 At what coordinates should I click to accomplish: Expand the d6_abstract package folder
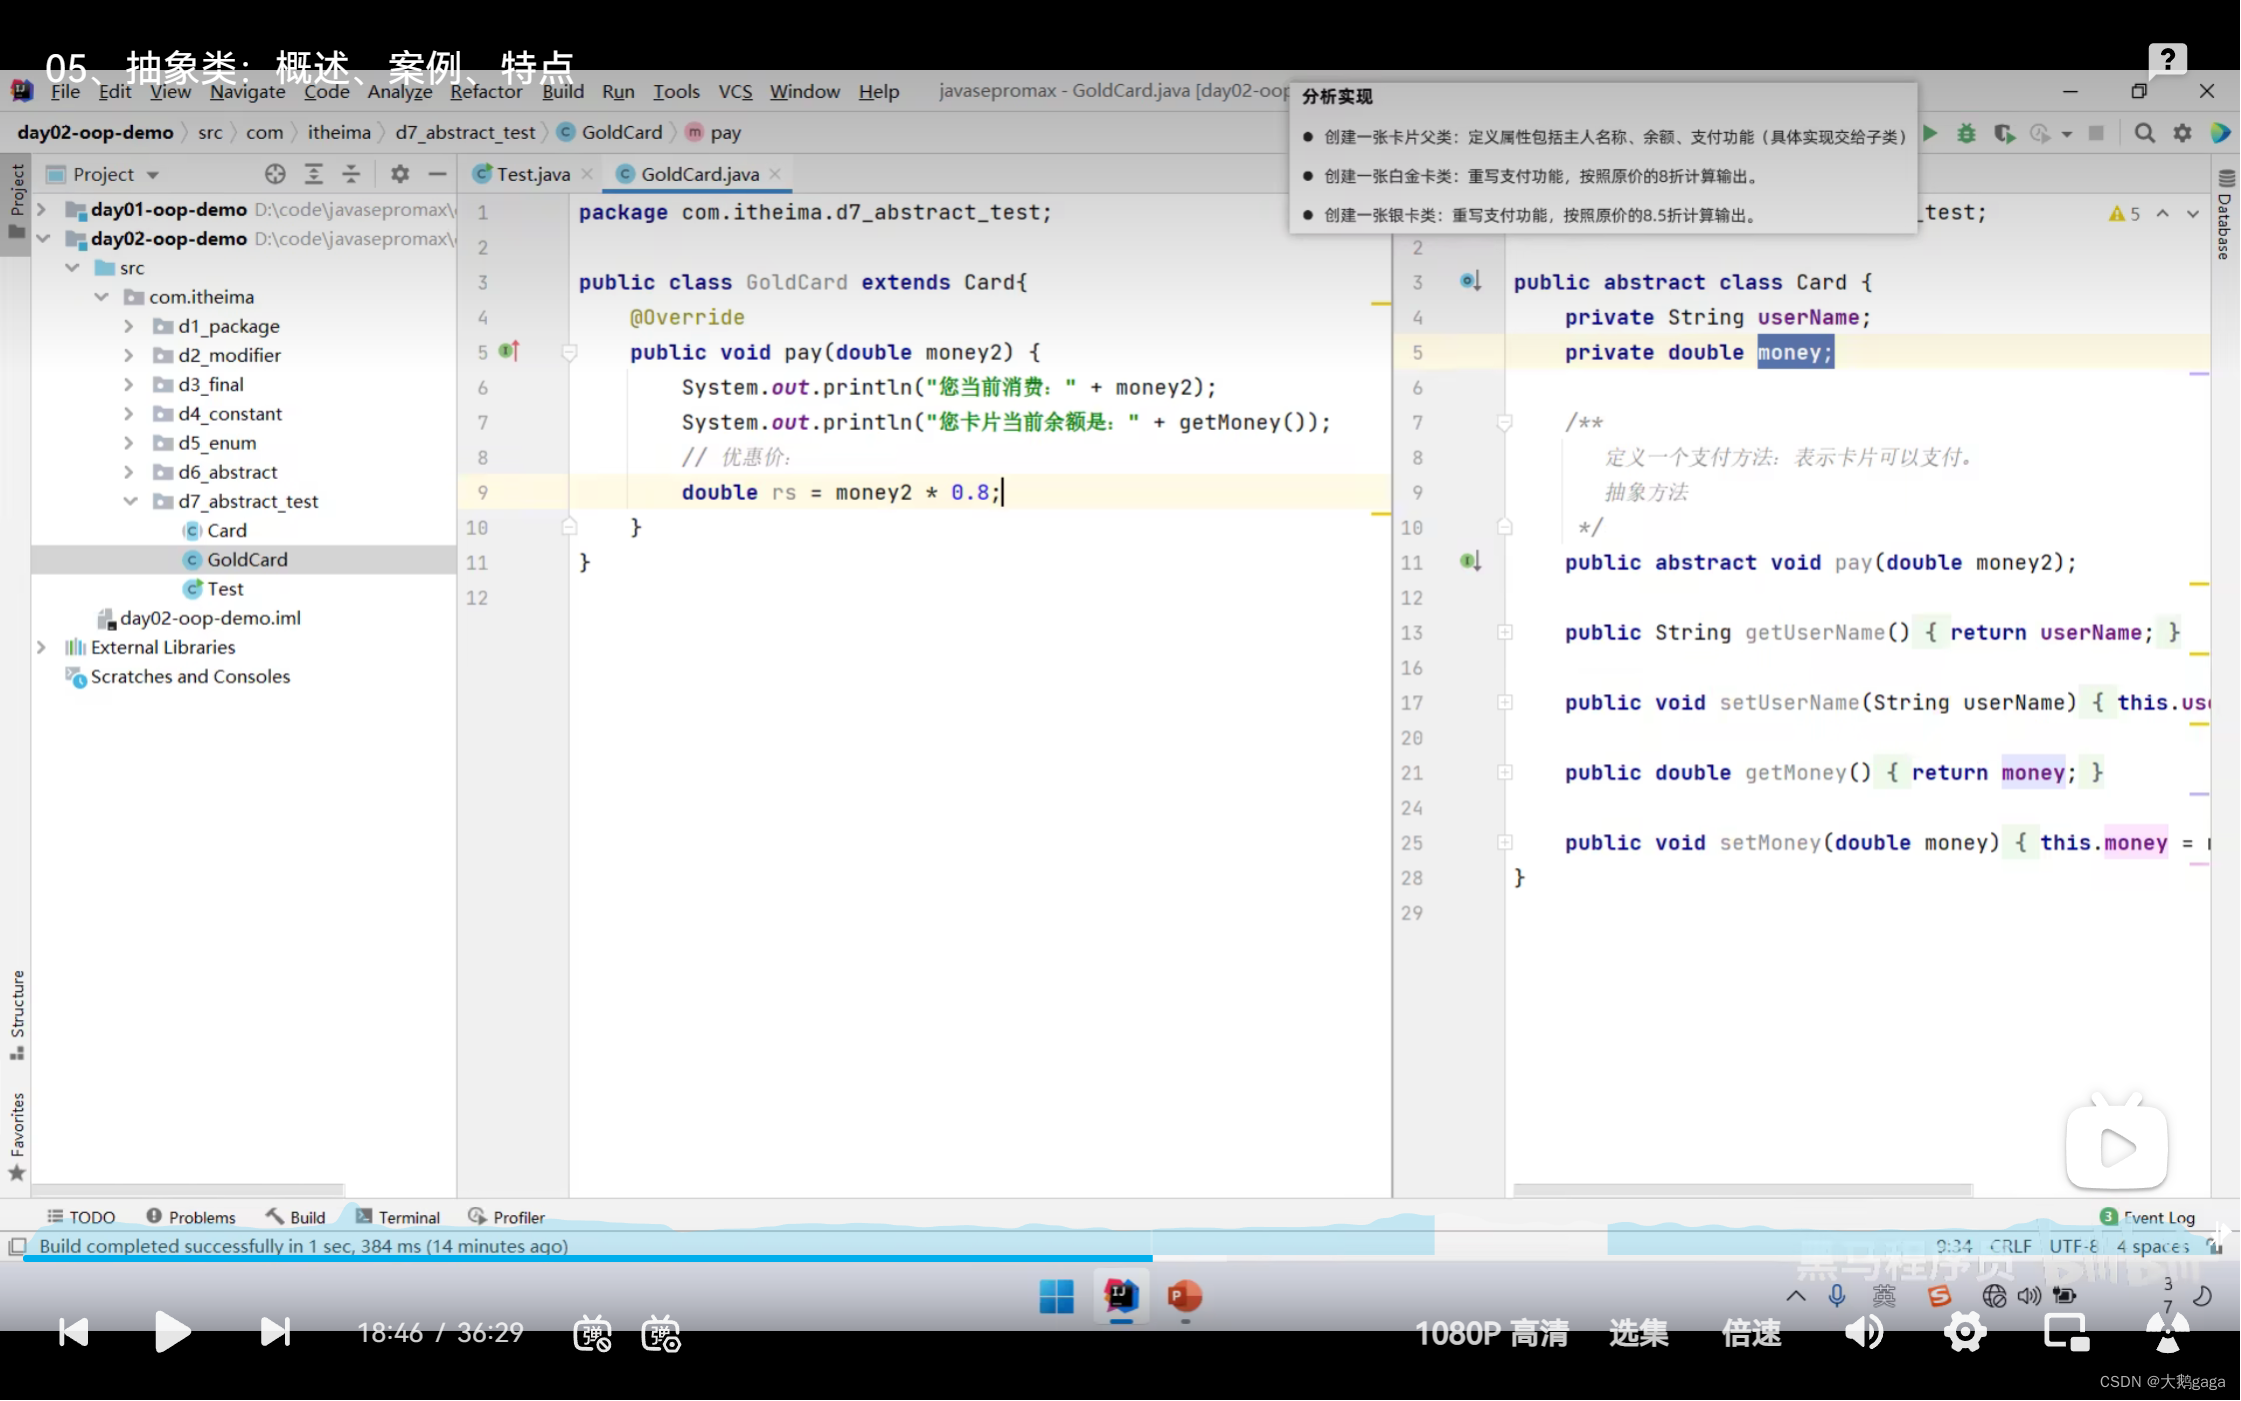pyautogui.click(x=129, y=472)
